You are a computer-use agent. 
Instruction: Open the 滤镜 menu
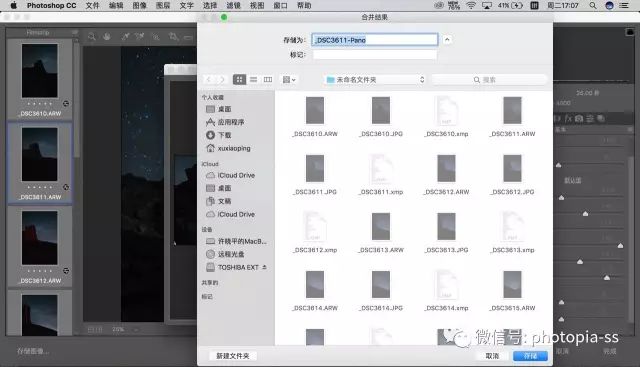click(233, 5)
